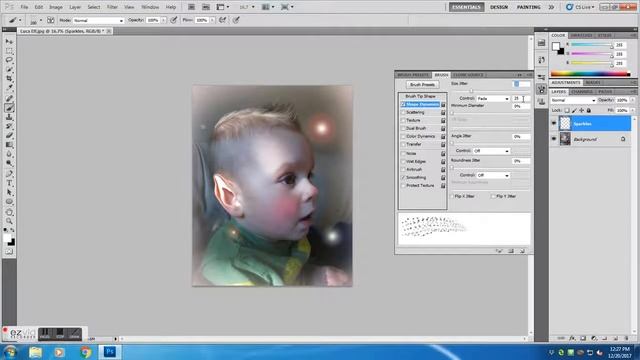The height and width of the screenshot is (360, 640).
Task: Select the Crop tool
Action: click(x=9, y=78)
